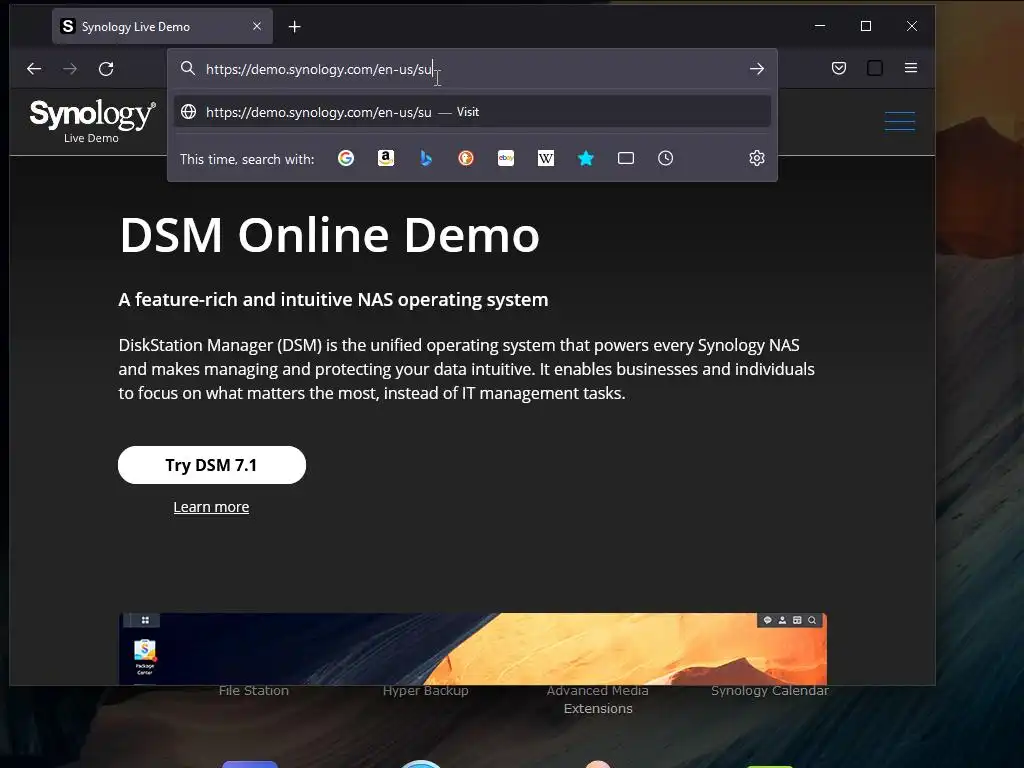Click the address bar URL field
This screenshot has height=768, width=1024.
pos(470,69)
